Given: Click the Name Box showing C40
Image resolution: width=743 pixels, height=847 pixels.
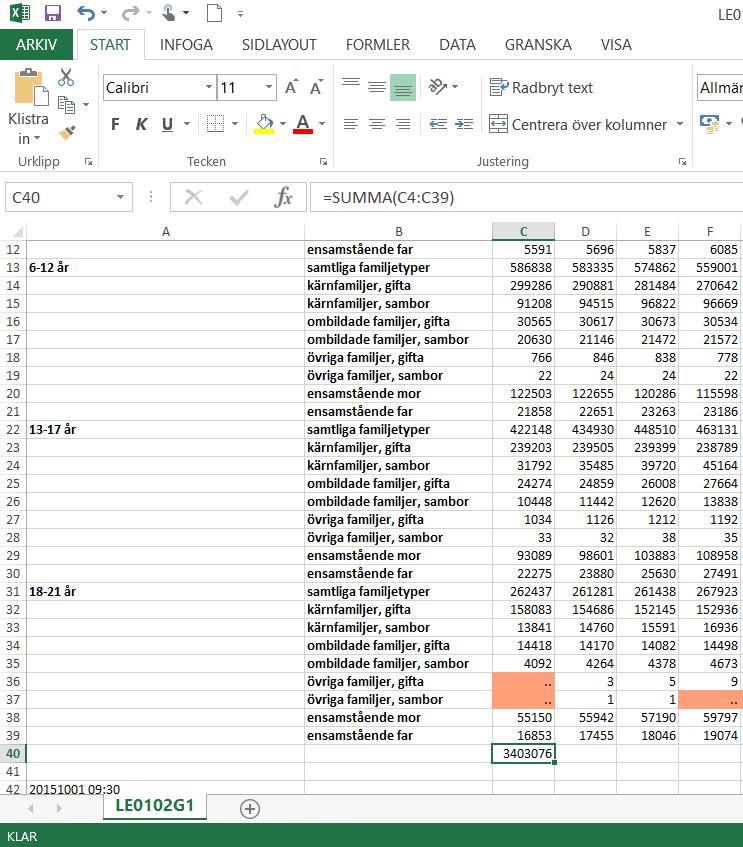Looking at the screenshot, I should [x=61, y=197].
